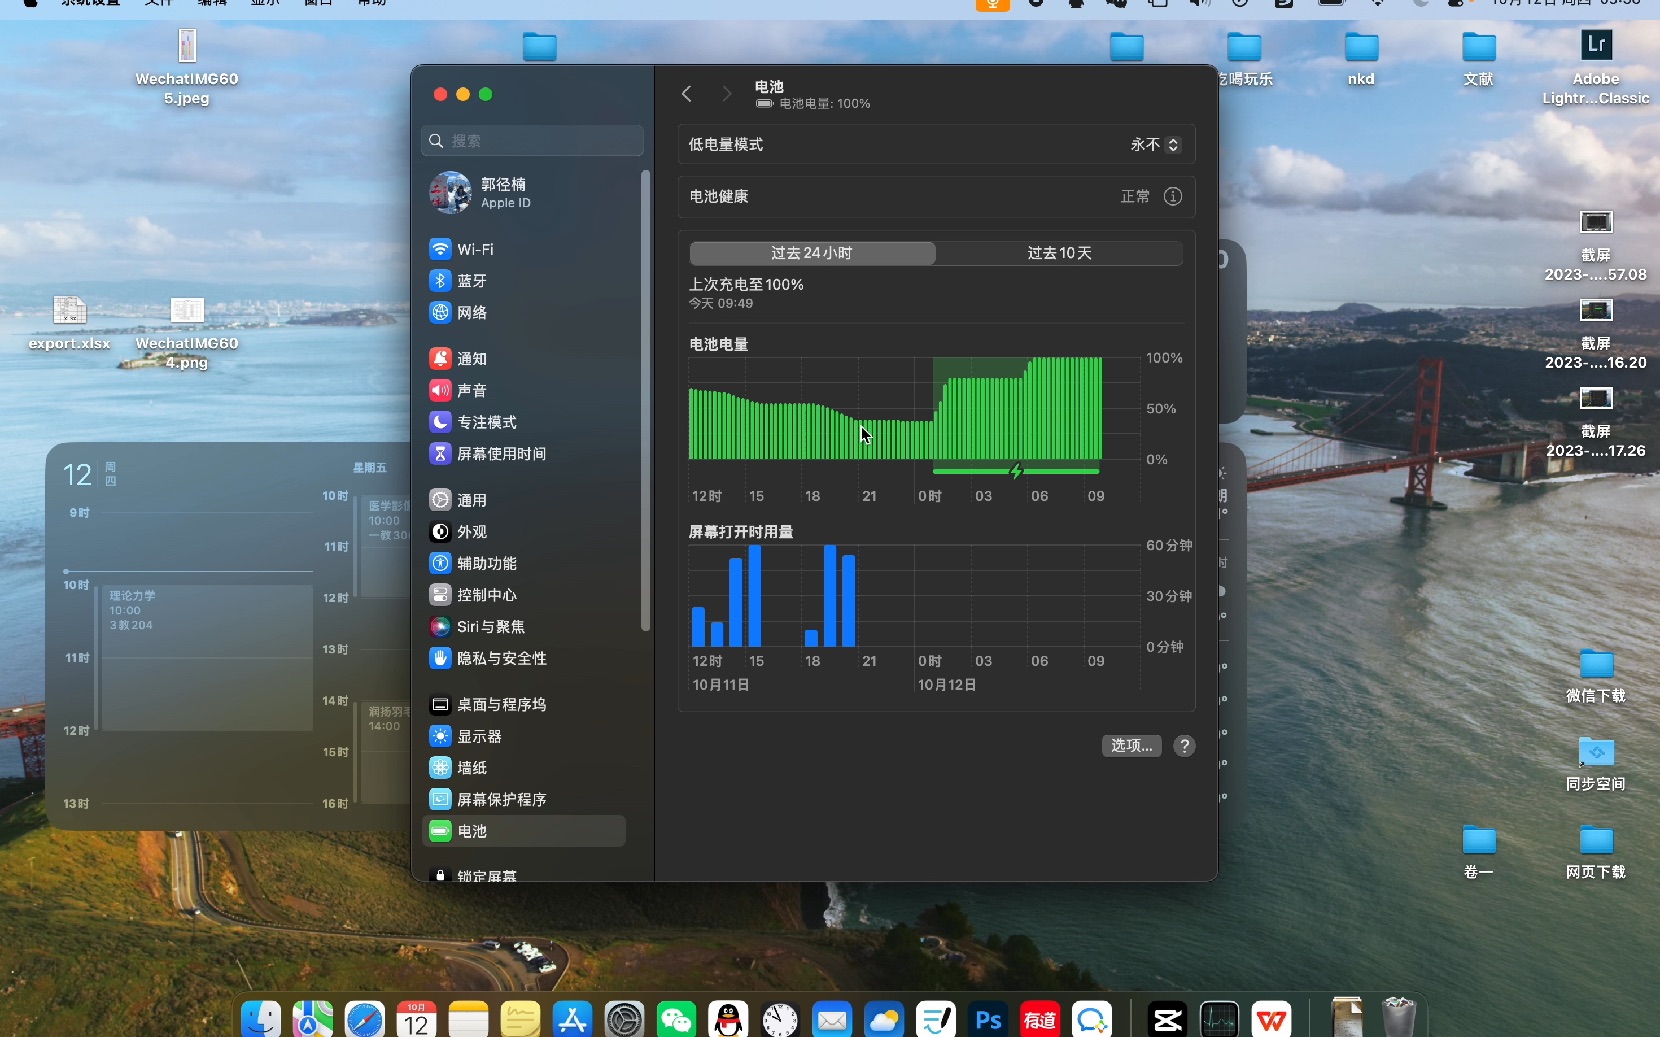Image resolution: width=1660 pixels, height=1037 pixels.
Task: Select the 同步空间 folder
Action: point(1596,764)
